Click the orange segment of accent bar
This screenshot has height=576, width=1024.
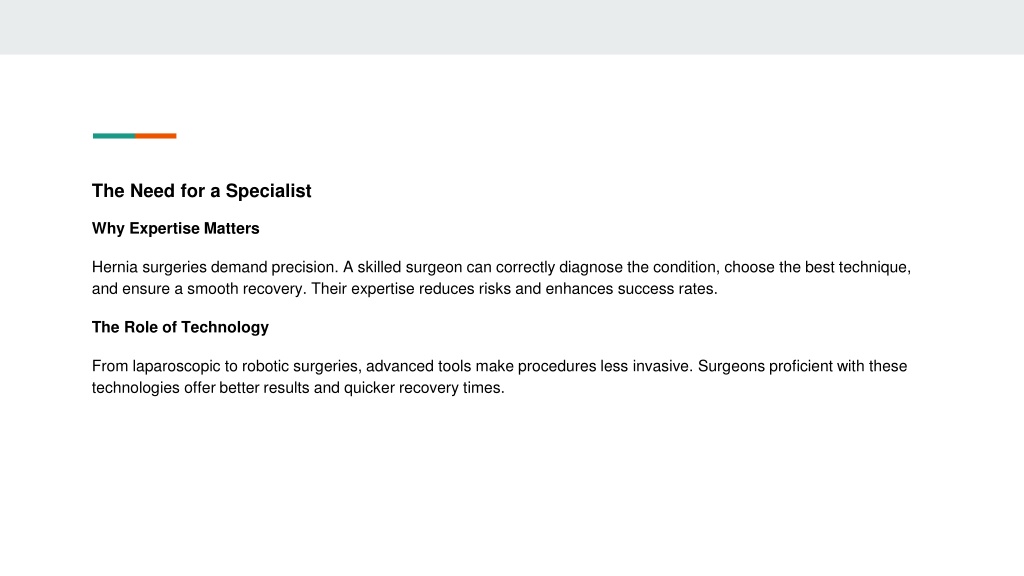pyautogui.click(x=156, y=136)
